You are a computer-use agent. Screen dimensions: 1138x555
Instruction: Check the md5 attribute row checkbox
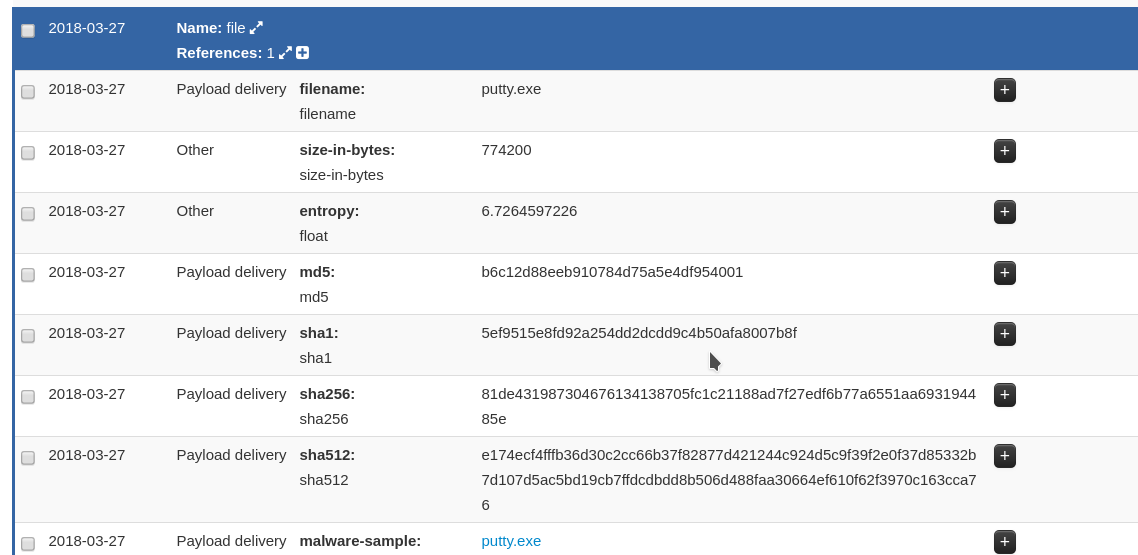(28, 275)
